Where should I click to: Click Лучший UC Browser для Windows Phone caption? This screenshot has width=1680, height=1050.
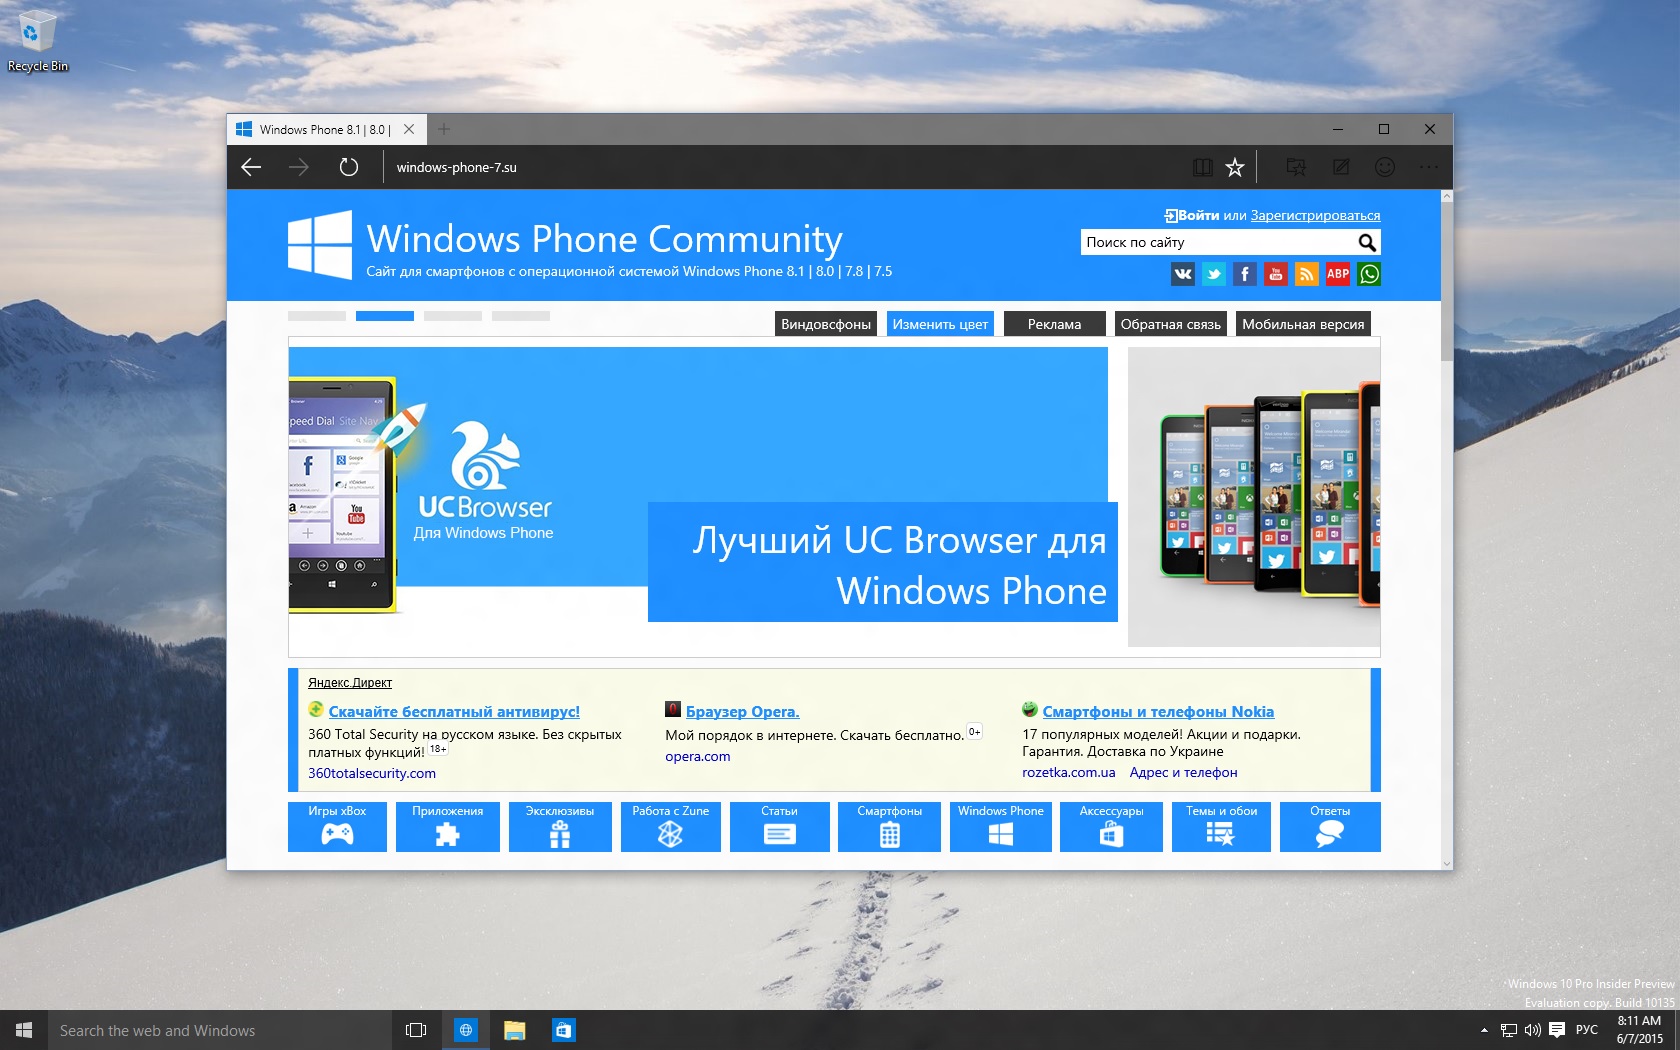pyautogui.click(x=882, y=563)
